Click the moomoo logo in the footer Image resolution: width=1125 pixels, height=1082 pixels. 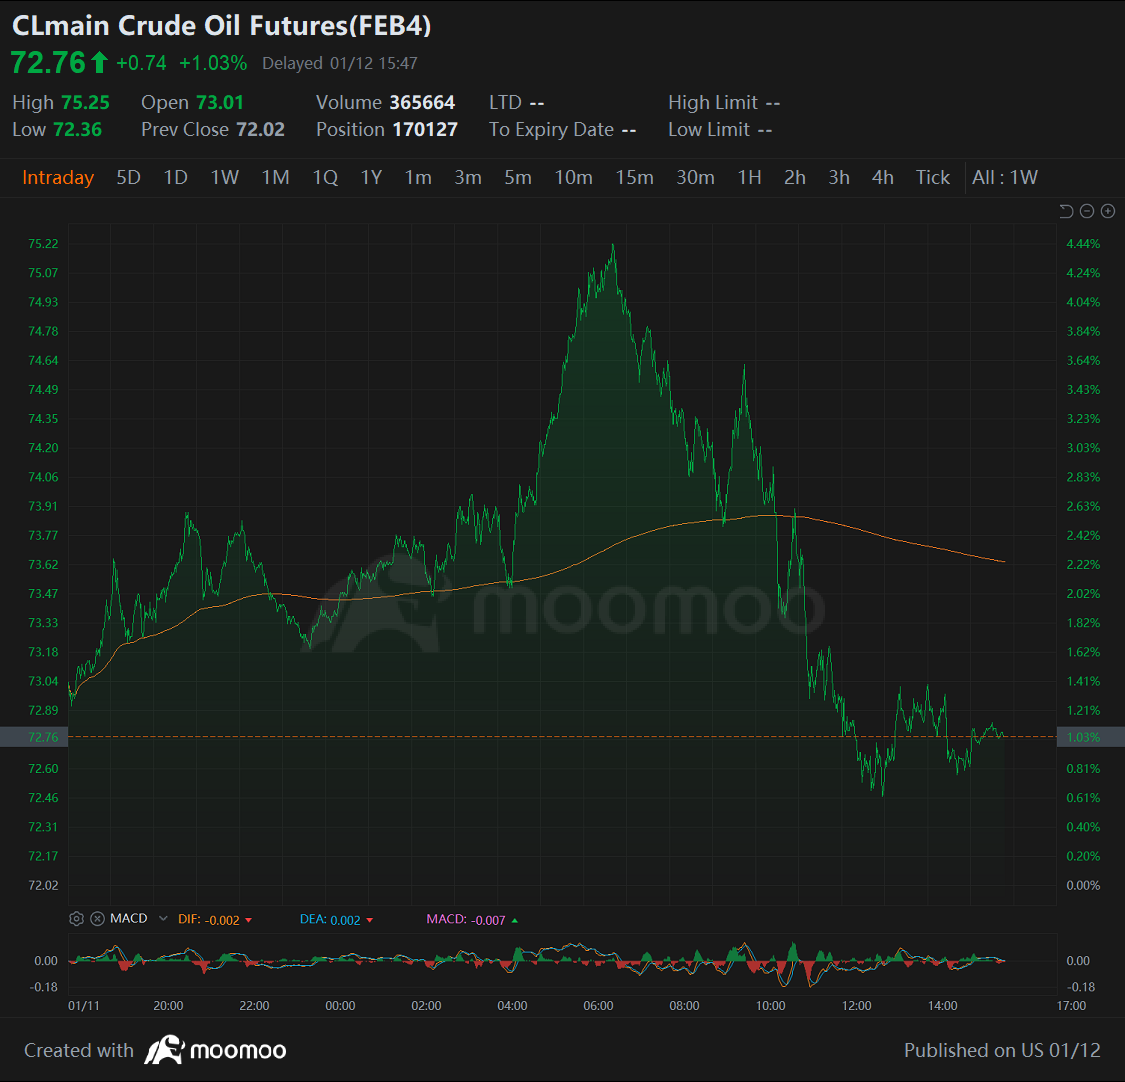click(216, 1051)
